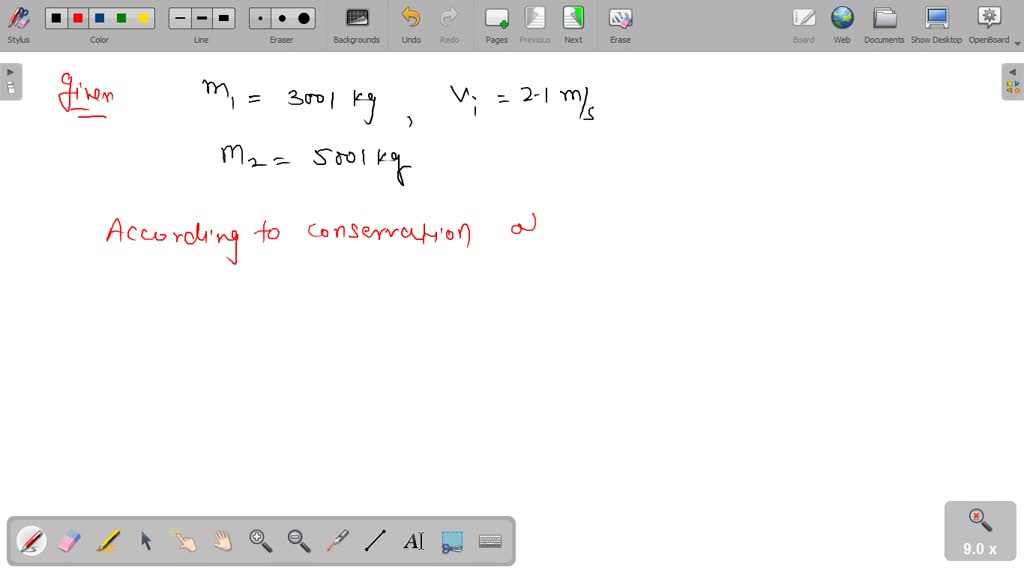Choose the large eraser size
The width and height of the screenshot is (1024, 576).
point(304,18)
